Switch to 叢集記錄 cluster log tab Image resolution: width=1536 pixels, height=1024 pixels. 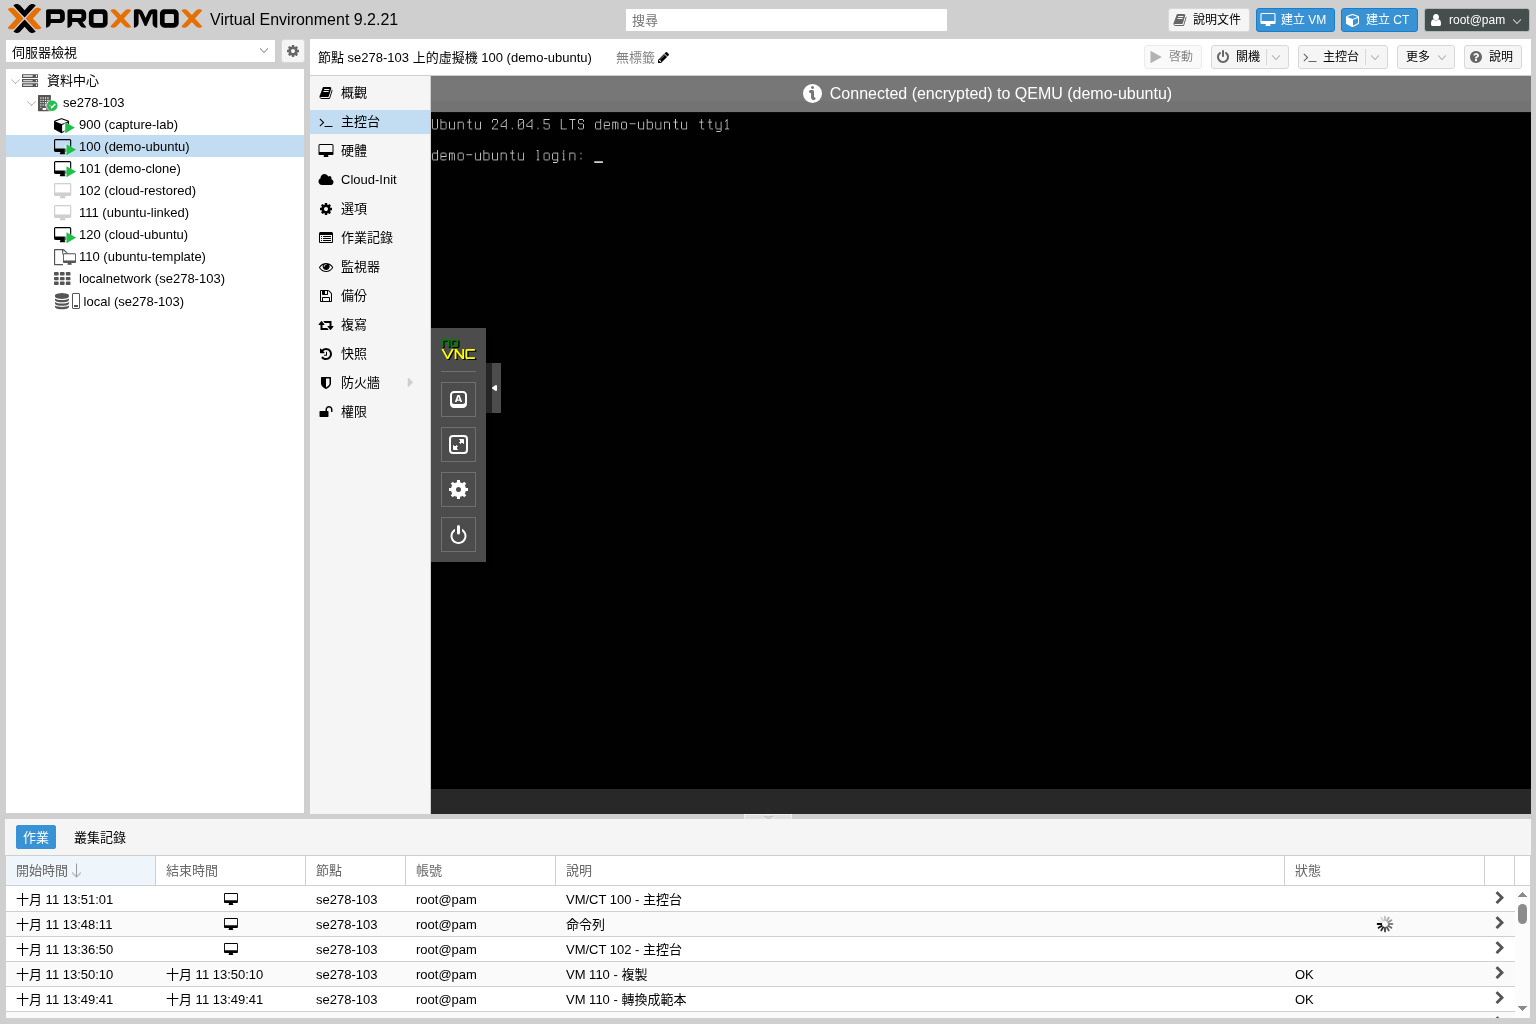click(100, 838)
